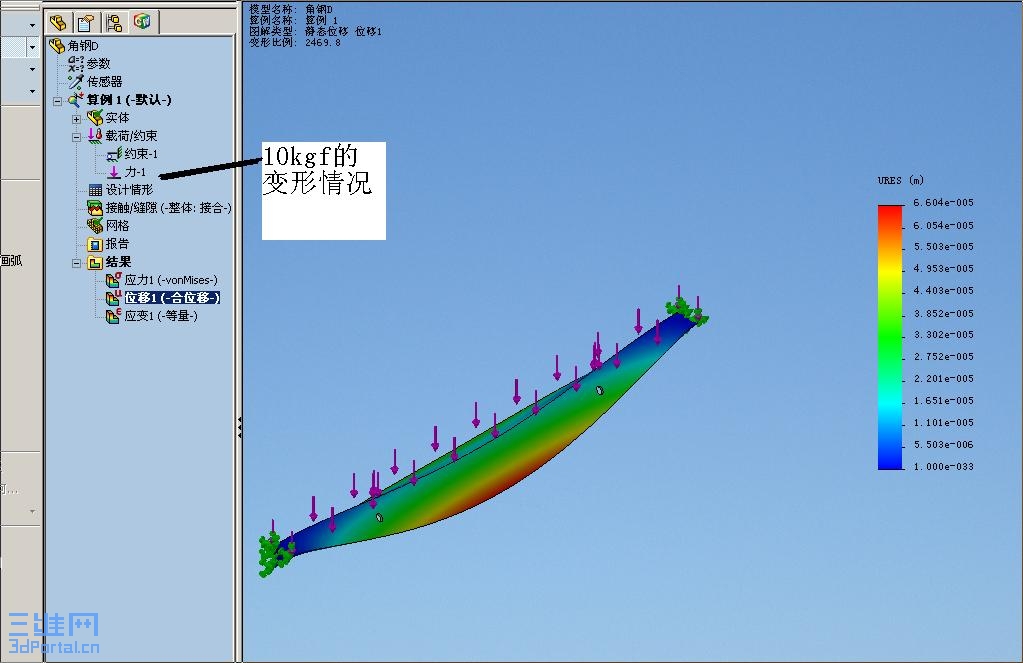Collapse the 算例 1 study node
Viewport: 1023px width, 663px height.
[57, 101]
